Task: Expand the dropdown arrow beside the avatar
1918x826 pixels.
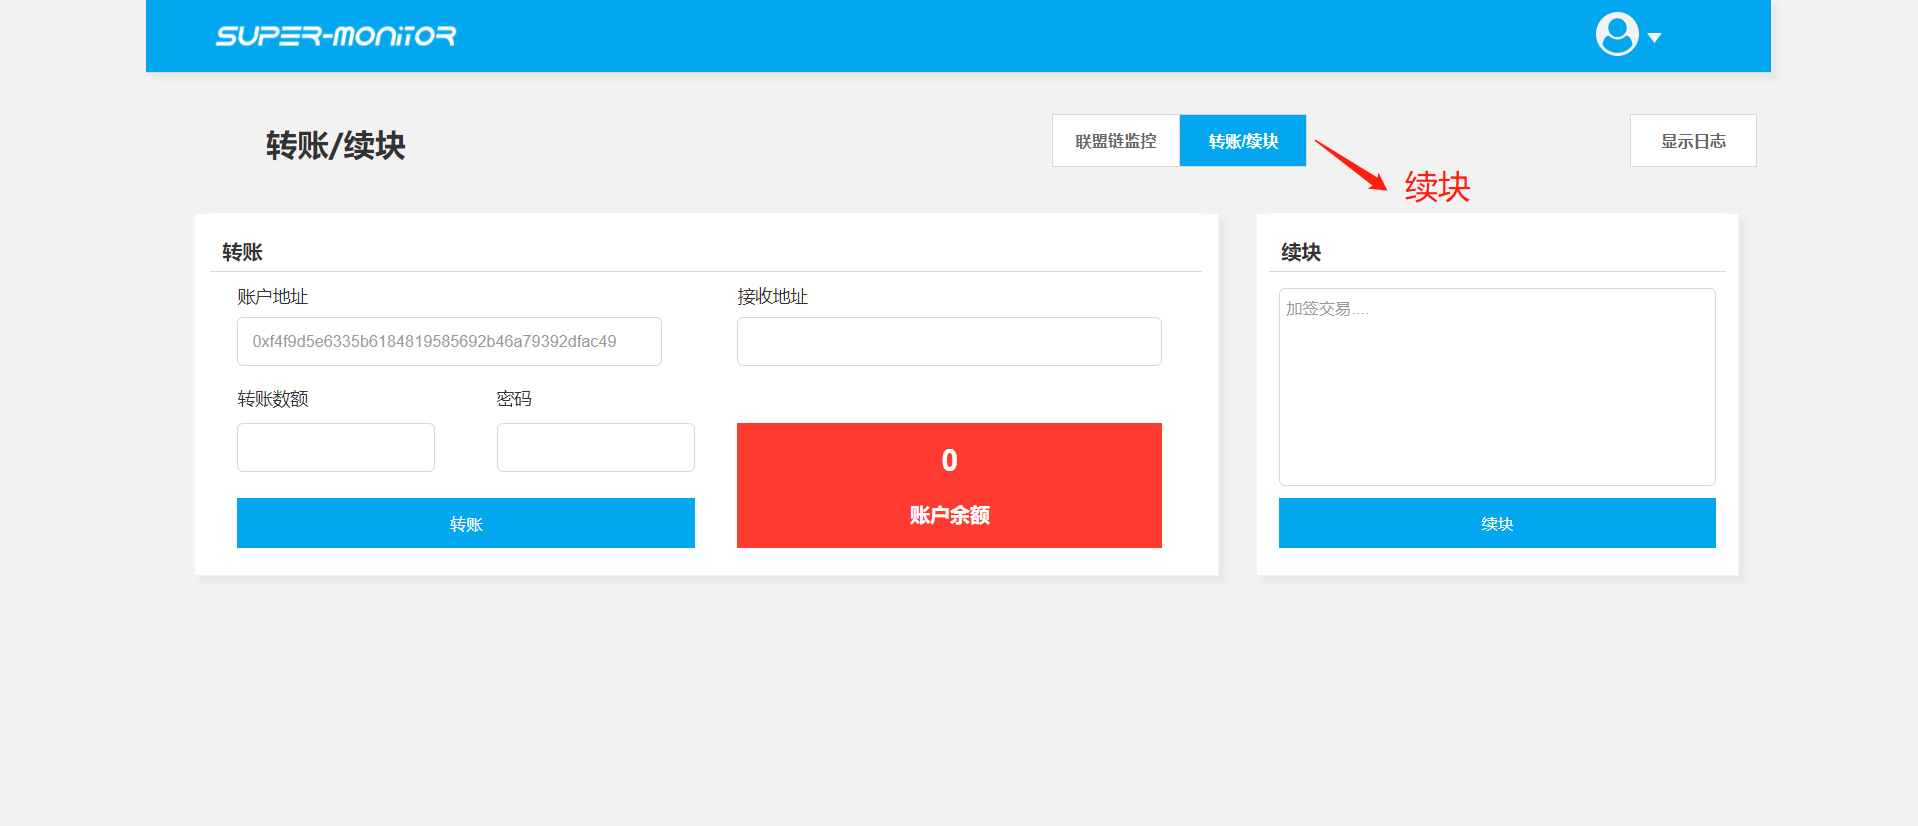Action: 1654,38
